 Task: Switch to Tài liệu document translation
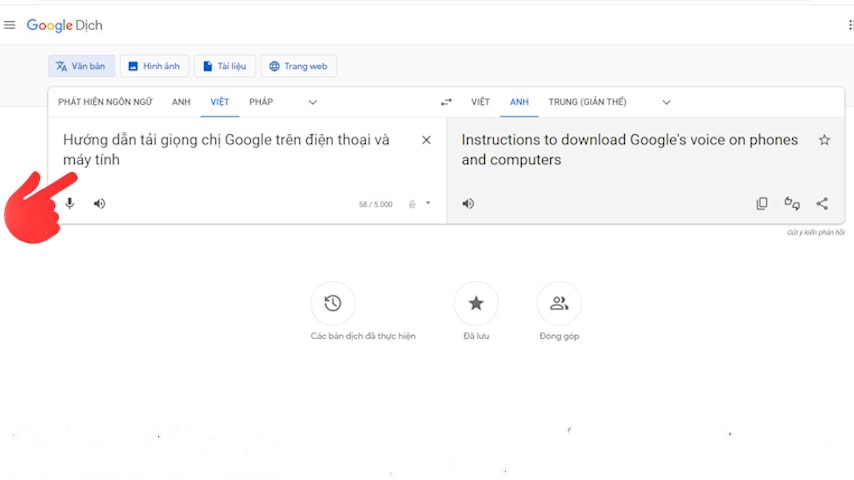click(x=225, y=66)
